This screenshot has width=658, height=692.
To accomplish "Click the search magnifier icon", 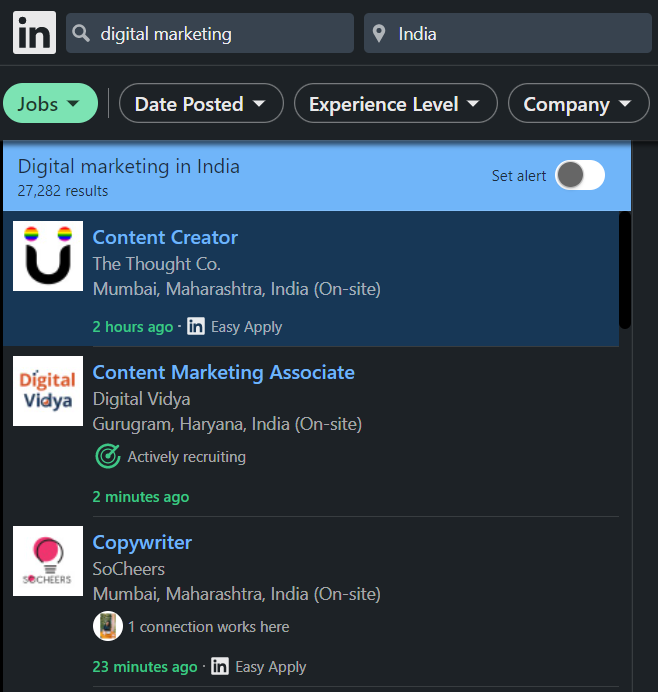I will 81,34.
